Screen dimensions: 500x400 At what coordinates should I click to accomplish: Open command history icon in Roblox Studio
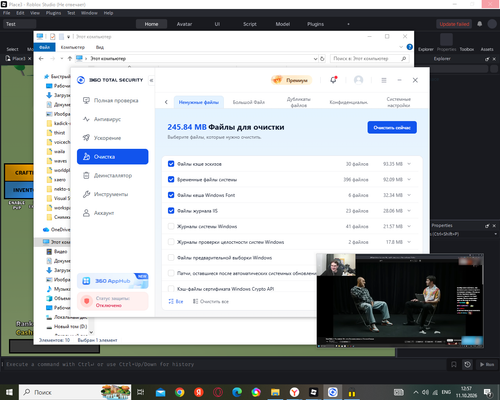tap(467, 364)
